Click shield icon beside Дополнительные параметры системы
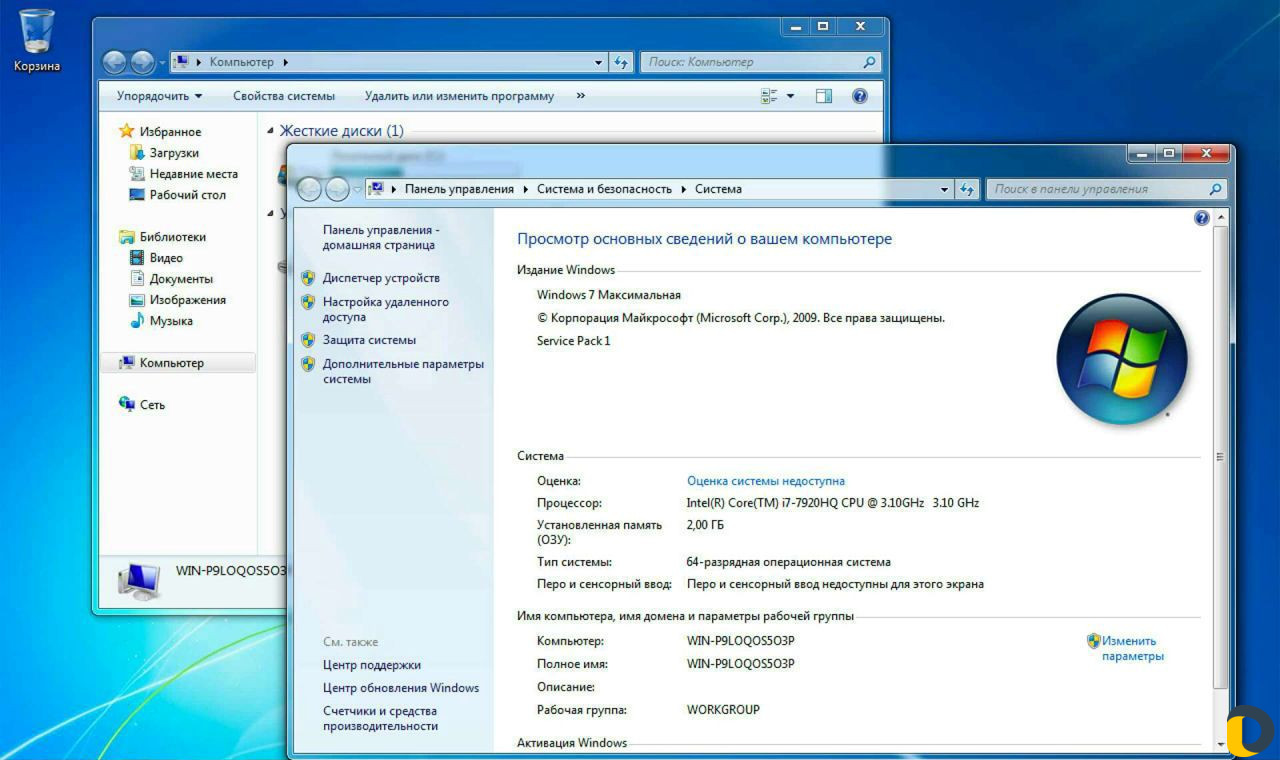The width and height of the screenshot is (1280, 760). (x=308, y=364)
